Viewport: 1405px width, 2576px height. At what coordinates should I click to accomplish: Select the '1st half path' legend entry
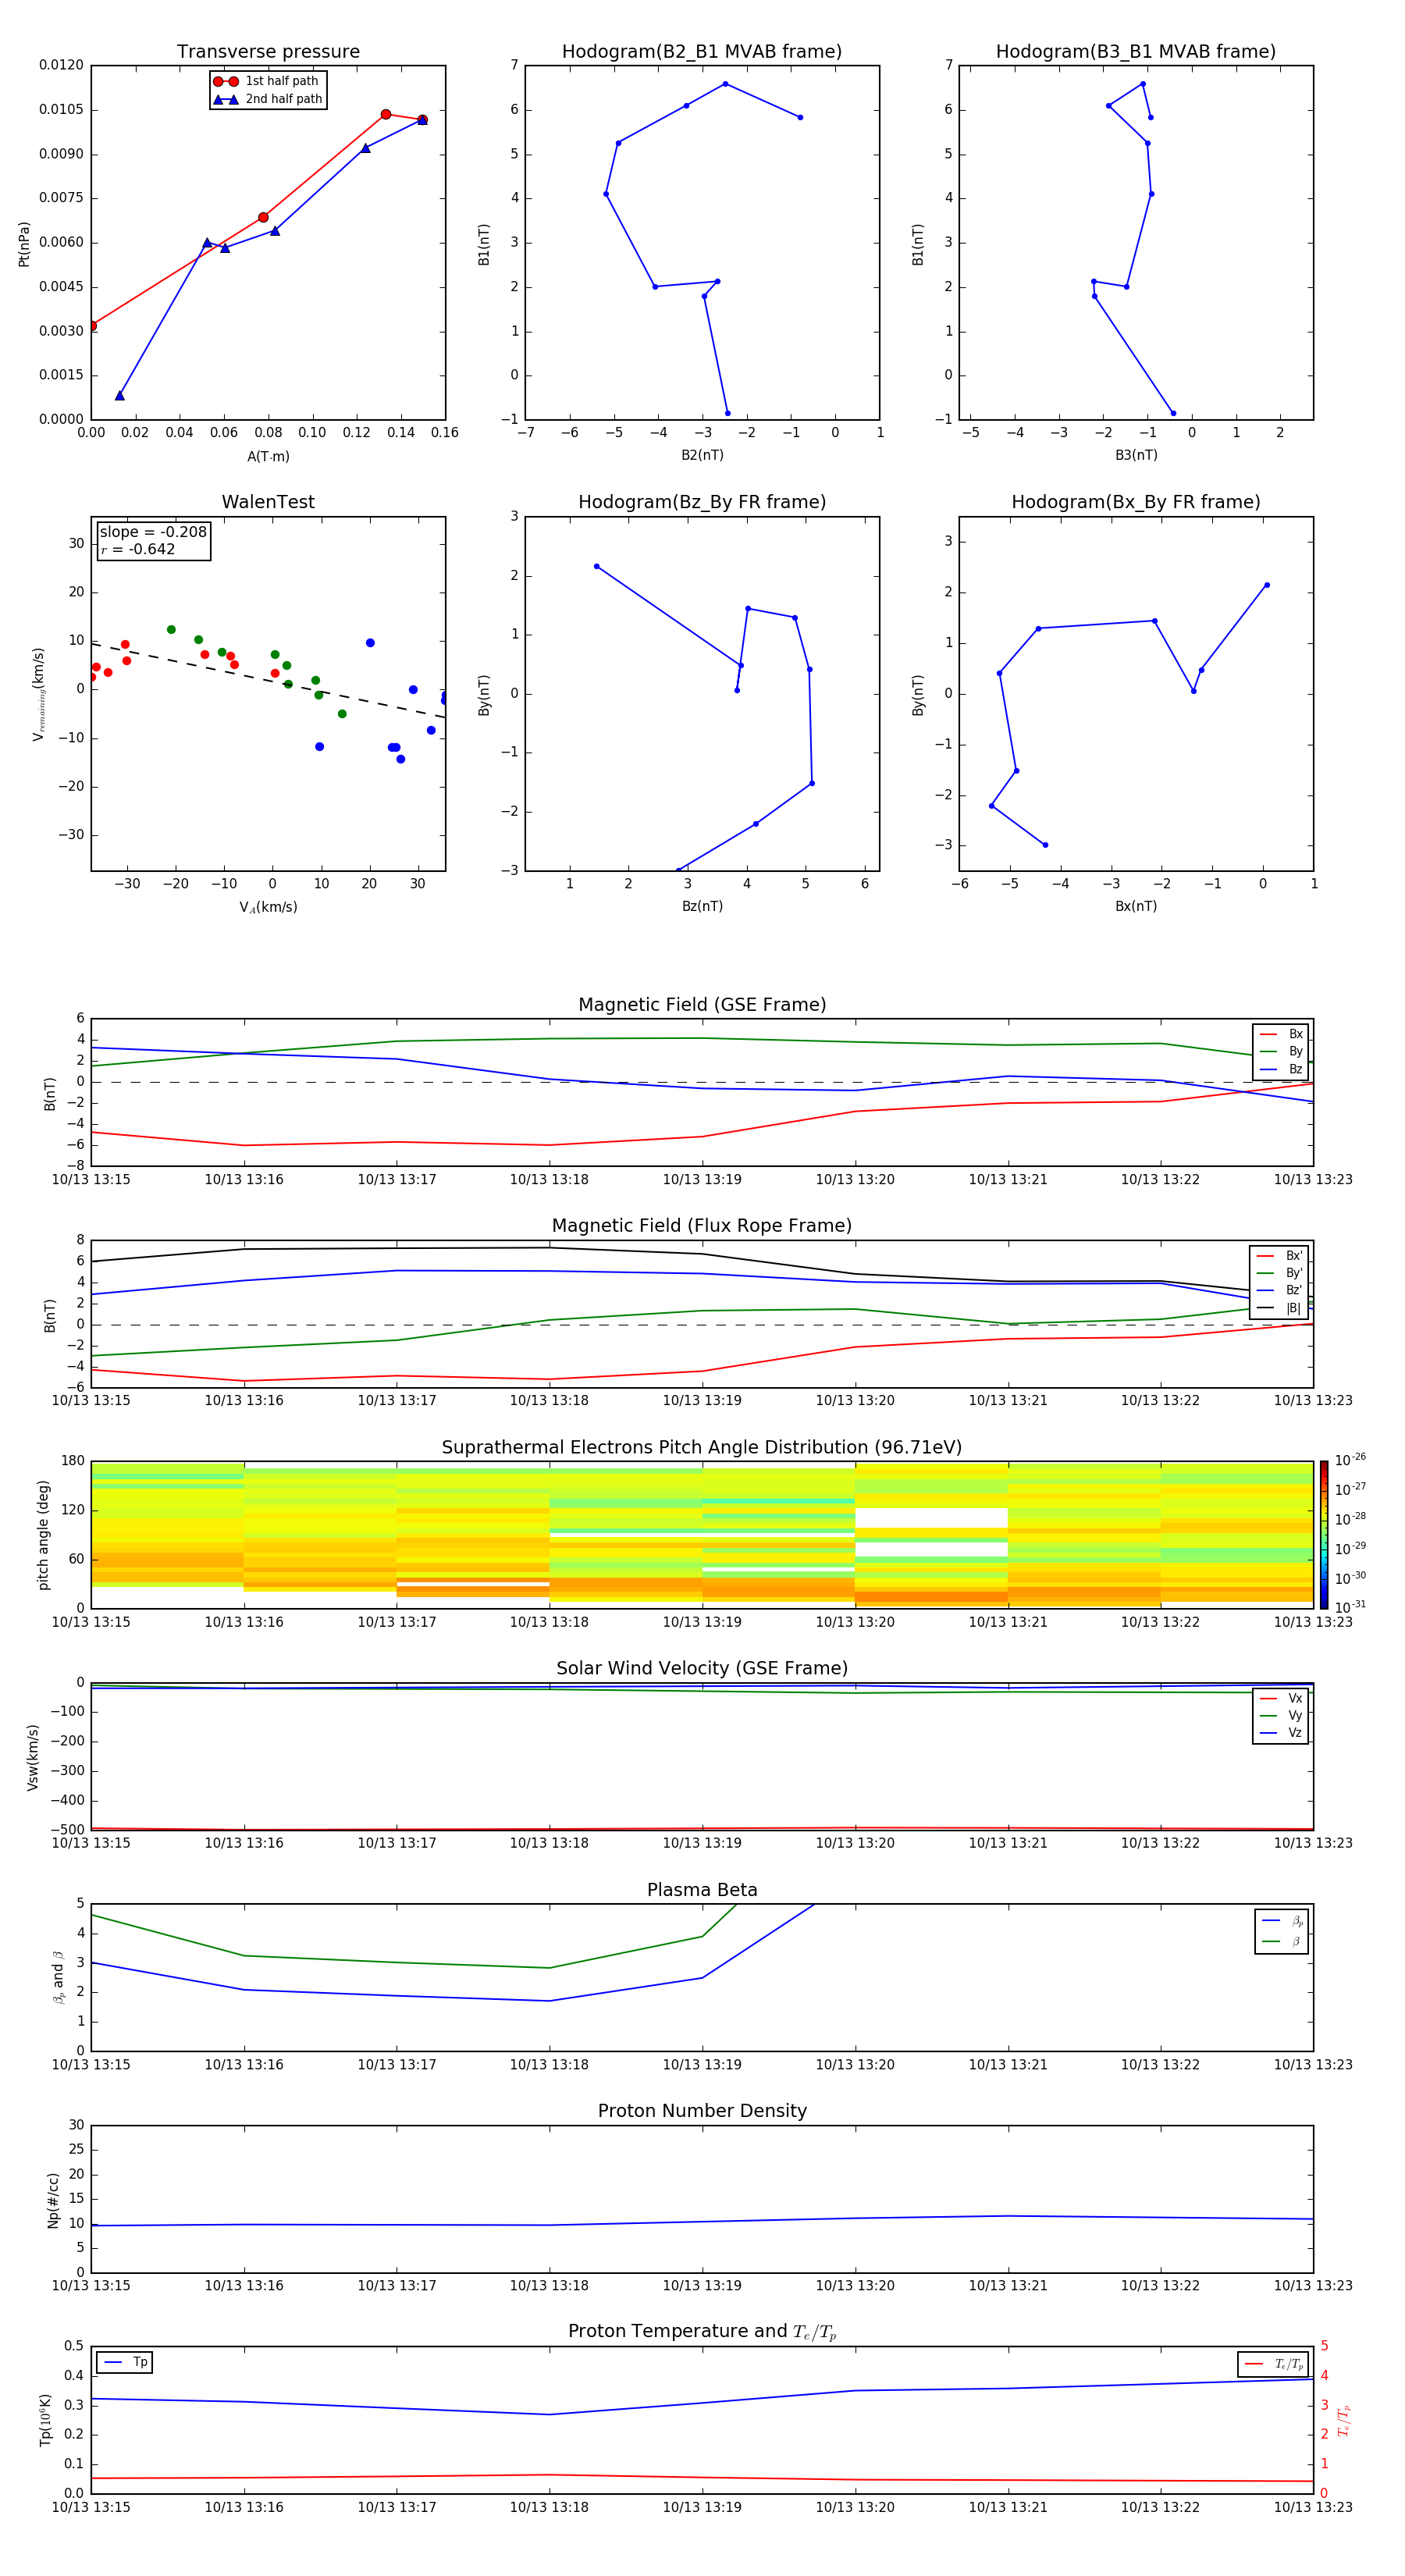point(268,81)
